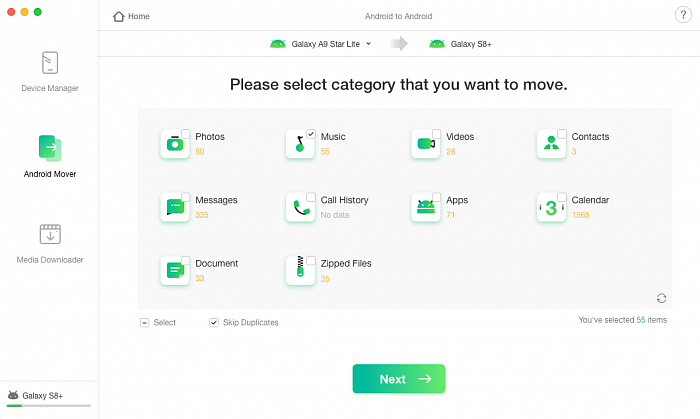Click the Media Downloader label
Image resolution: width=700 pixels, height=419 pixels.
(50, 260)
